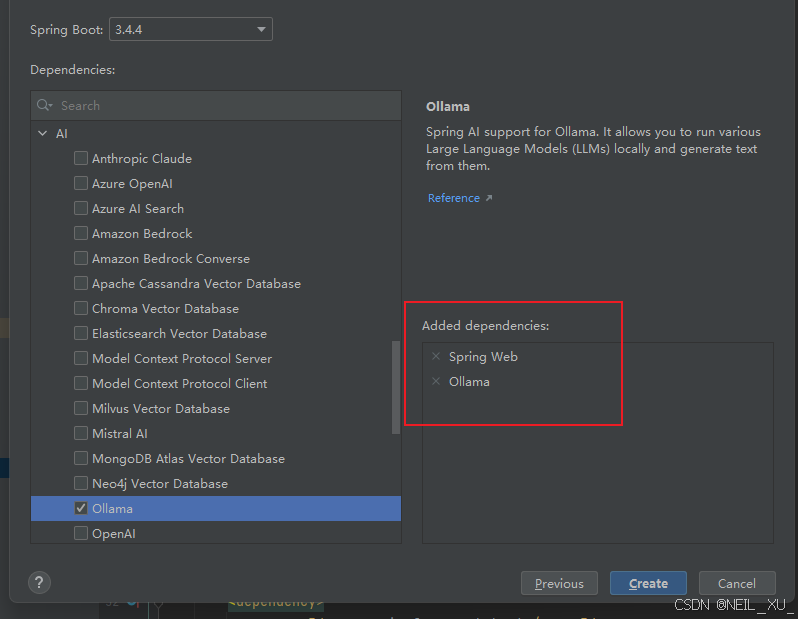Check Chroma Vector Database
Image resolution: width=798 pixels, height=619 pixels.
coord(81,308)
